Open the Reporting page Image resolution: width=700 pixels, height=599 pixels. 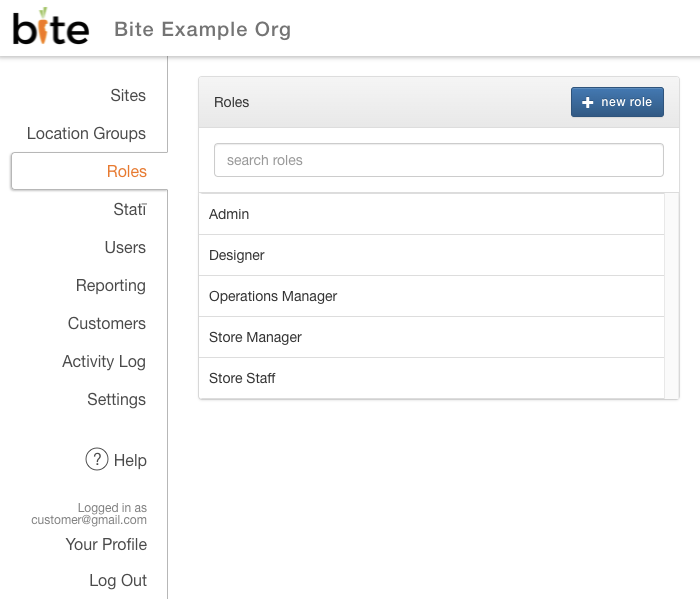(111, 286)
